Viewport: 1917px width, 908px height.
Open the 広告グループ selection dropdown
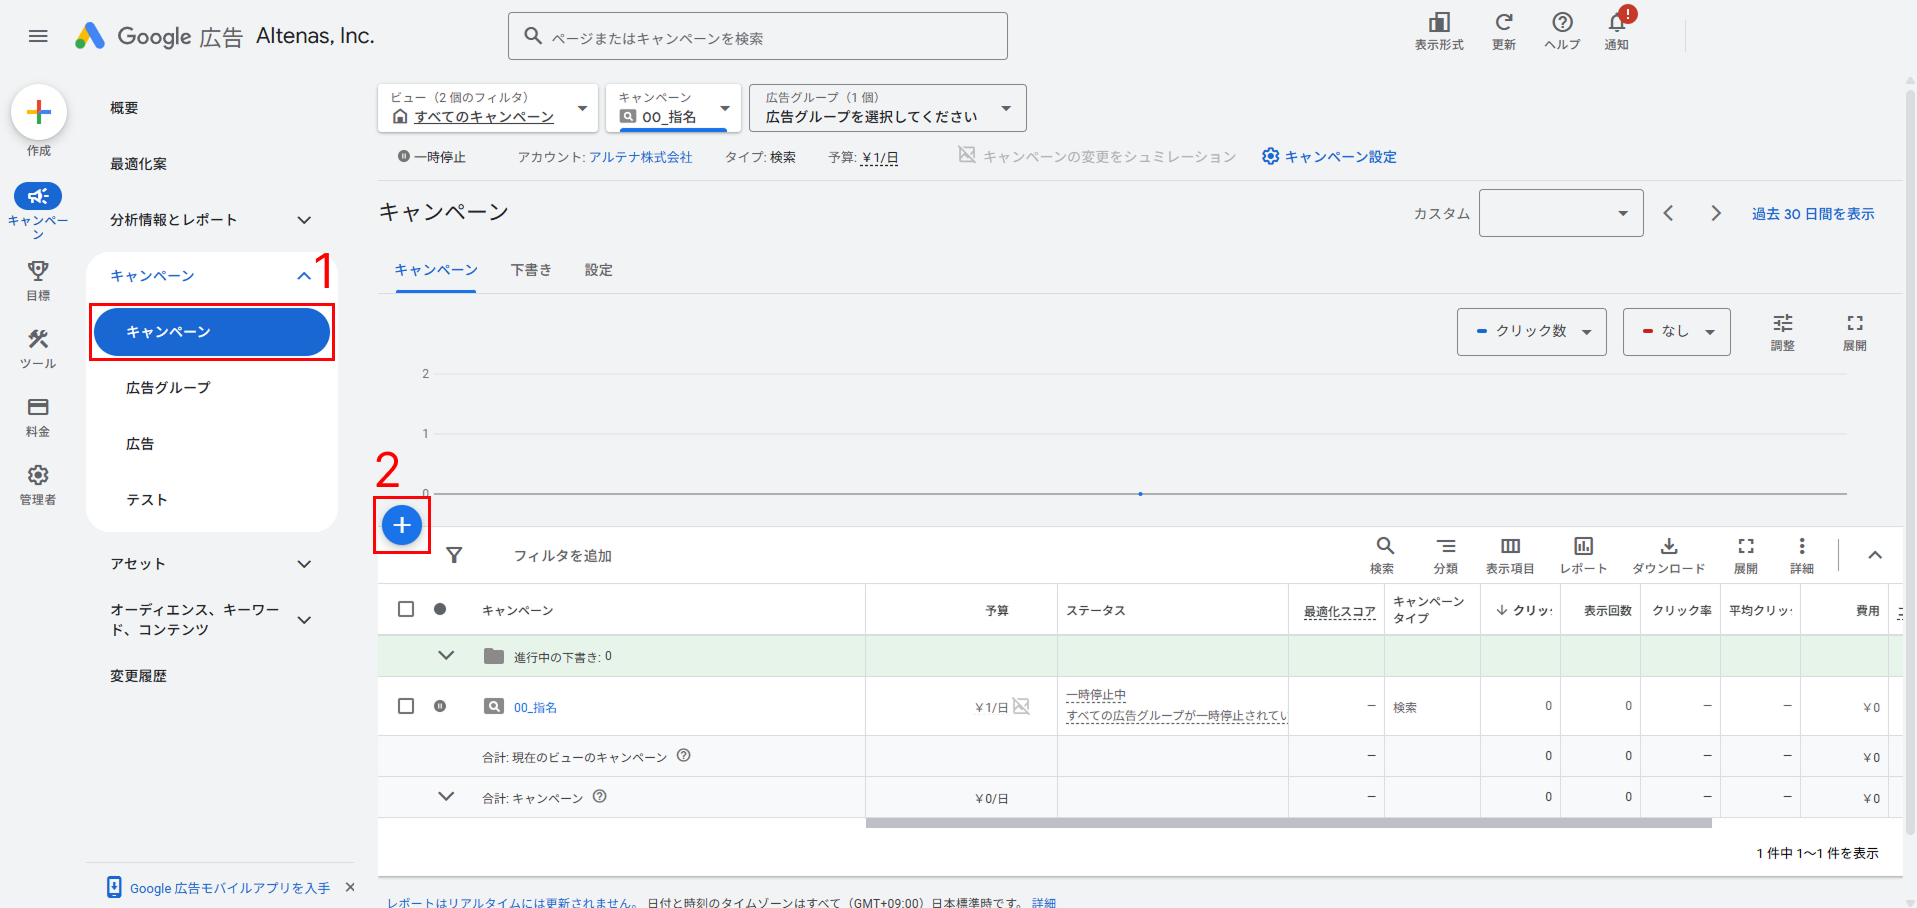coord(888,108)
